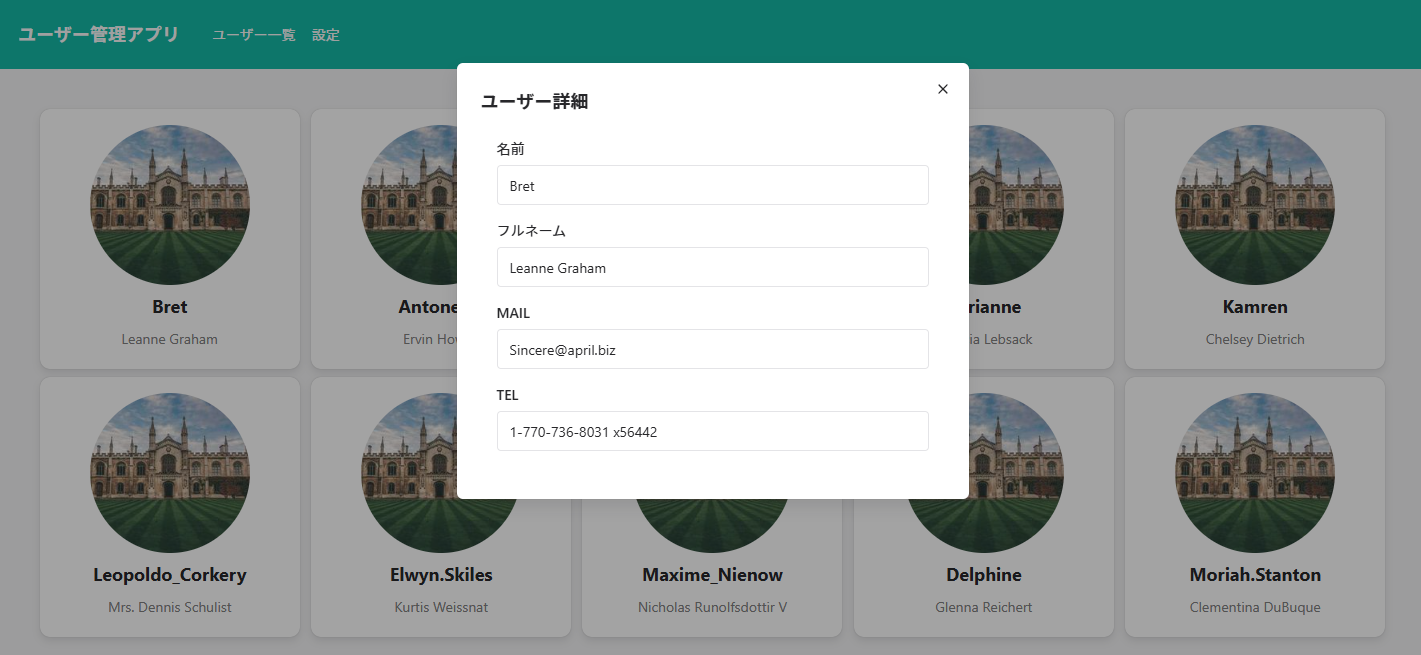Click the MAIL field with Sincere@april.biz
Viewport: 1421px width, 655px height.
tap(712, 349)
